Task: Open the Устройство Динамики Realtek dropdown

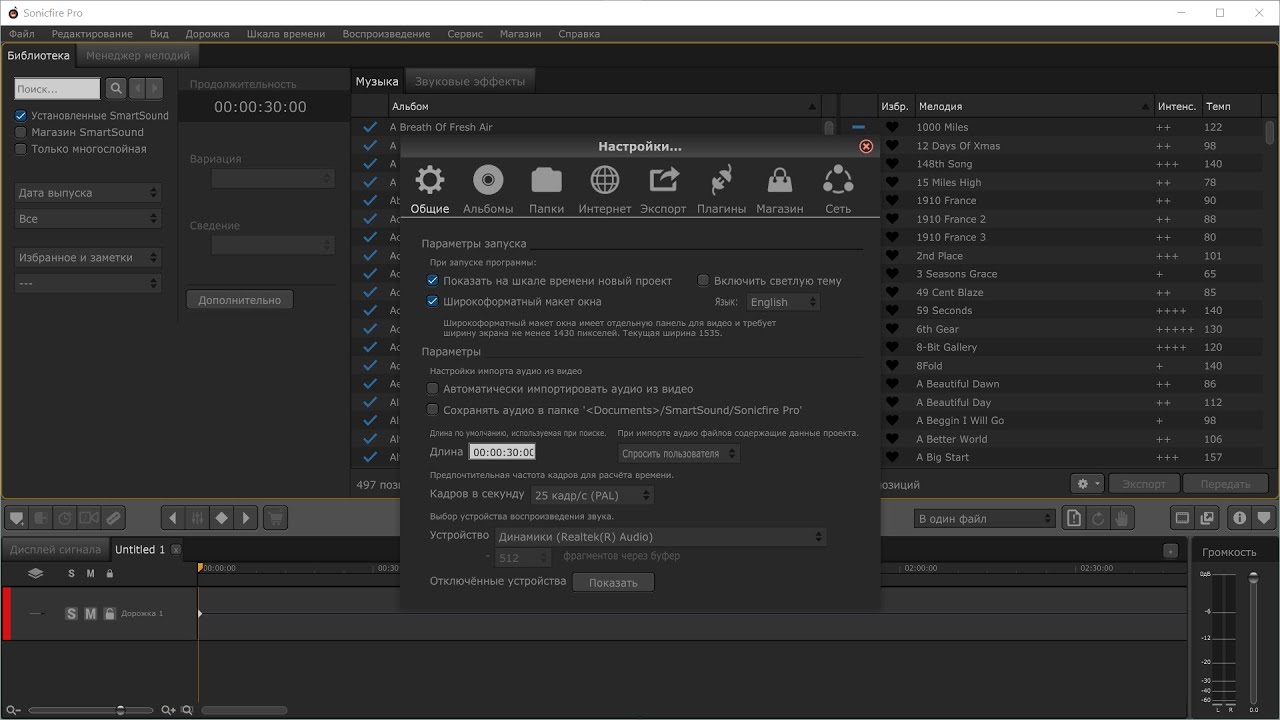Action: tap(661, 537)
